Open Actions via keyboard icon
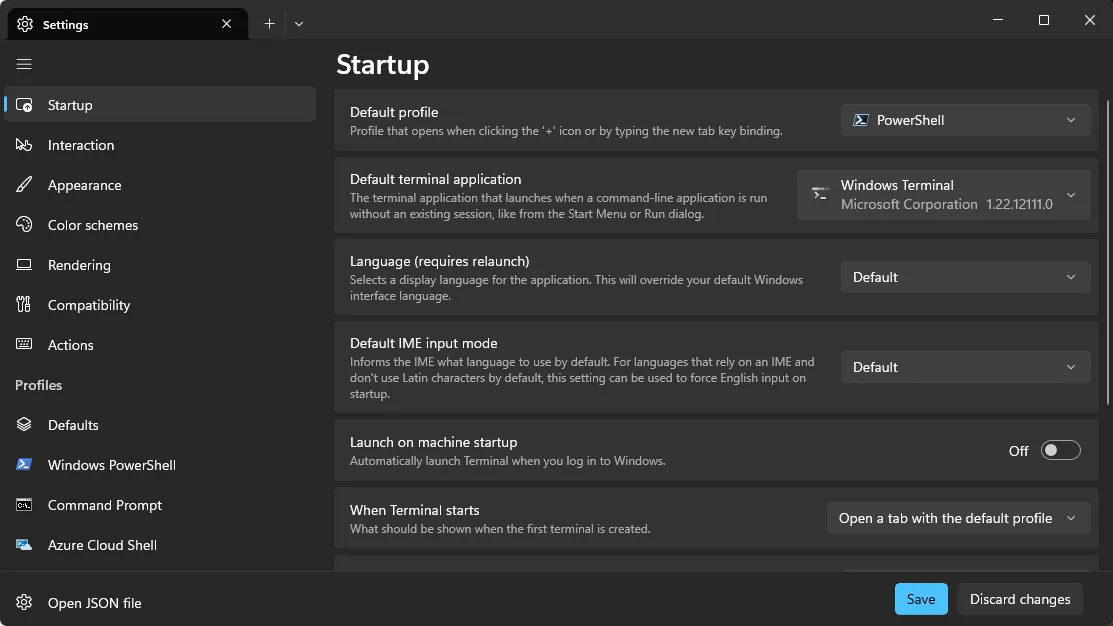 [24, 345]
